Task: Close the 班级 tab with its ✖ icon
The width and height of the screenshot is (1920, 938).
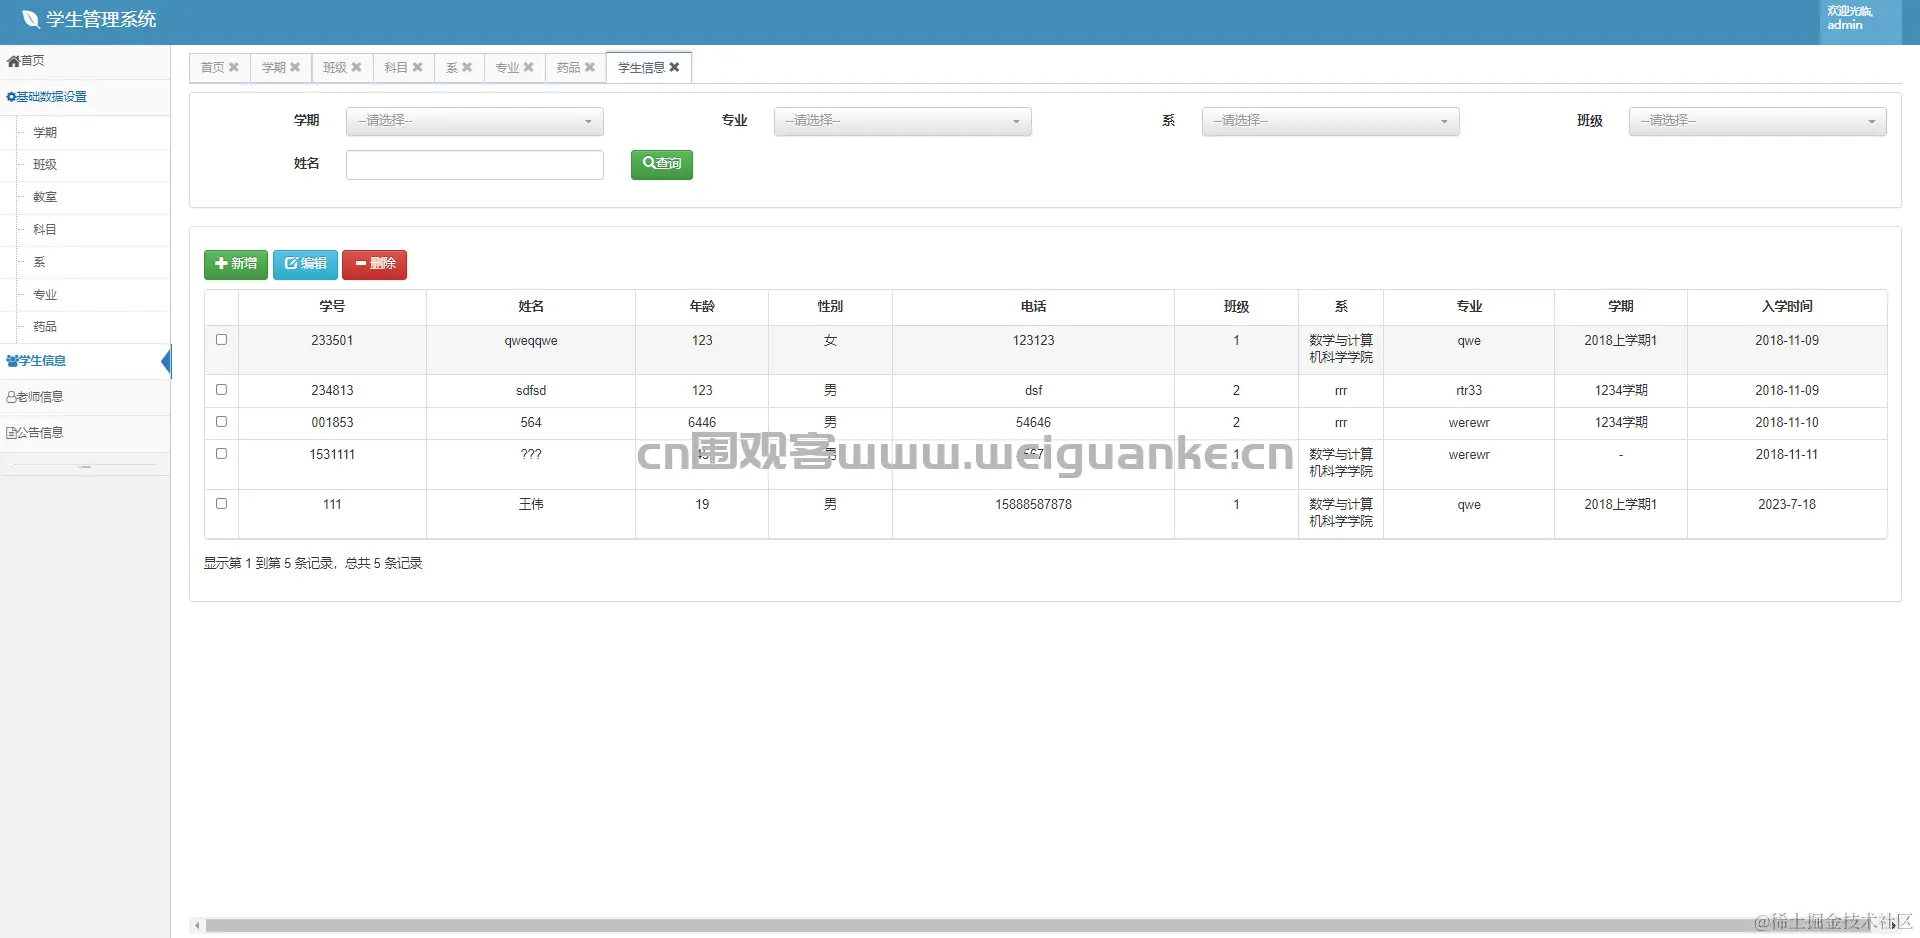Action: (356, 67)
